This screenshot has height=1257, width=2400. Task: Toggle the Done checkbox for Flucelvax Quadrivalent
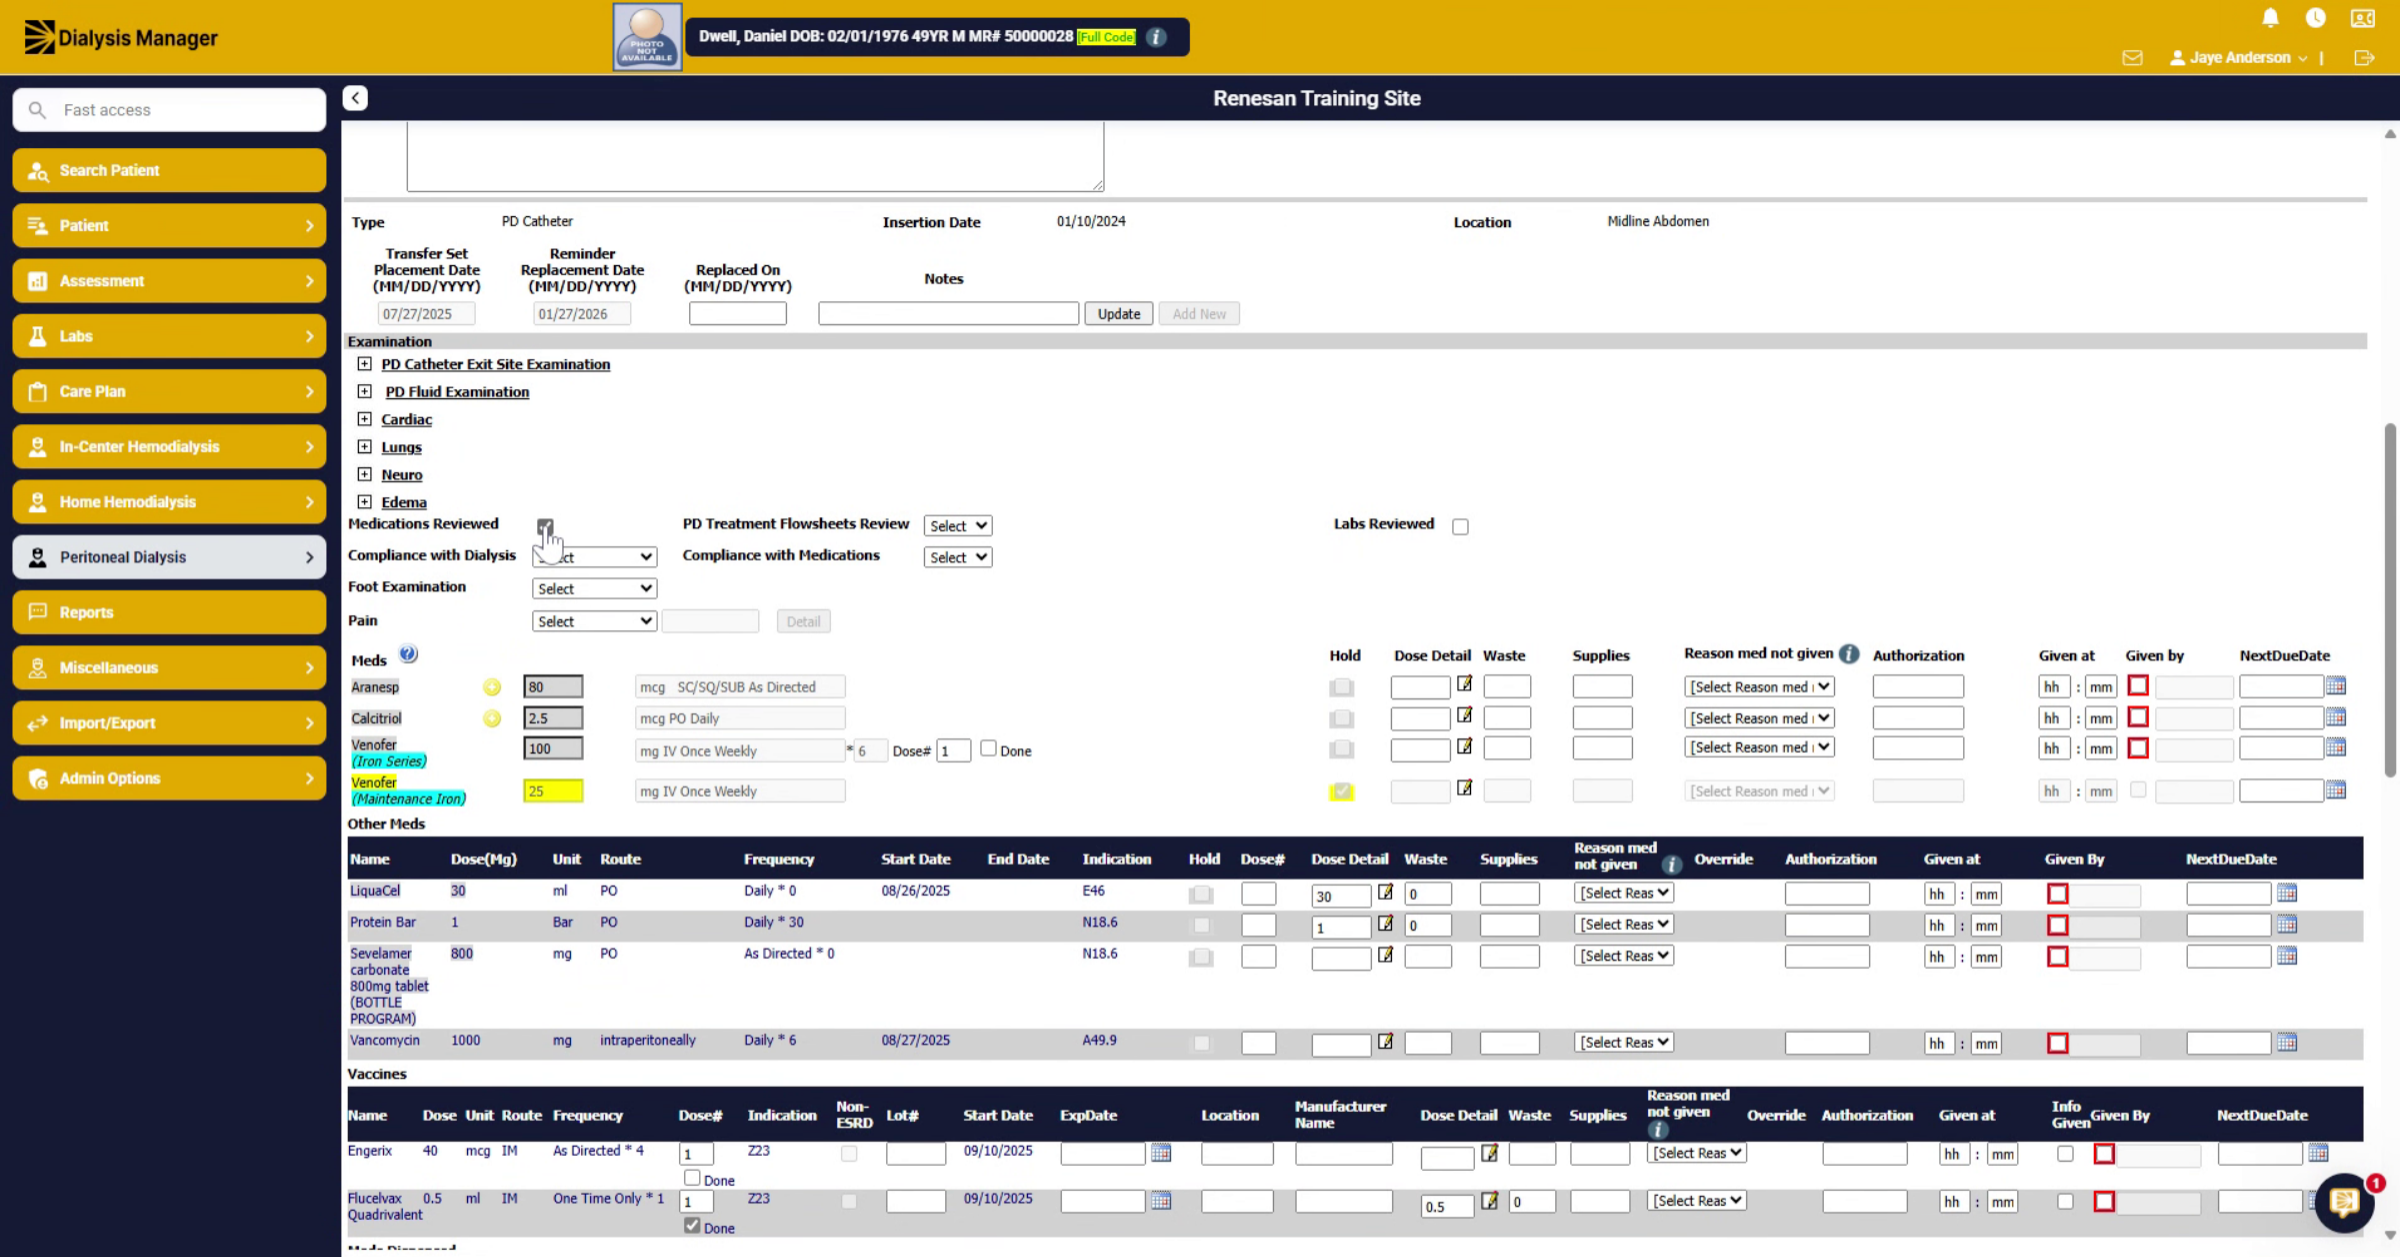click(692, 1225)
